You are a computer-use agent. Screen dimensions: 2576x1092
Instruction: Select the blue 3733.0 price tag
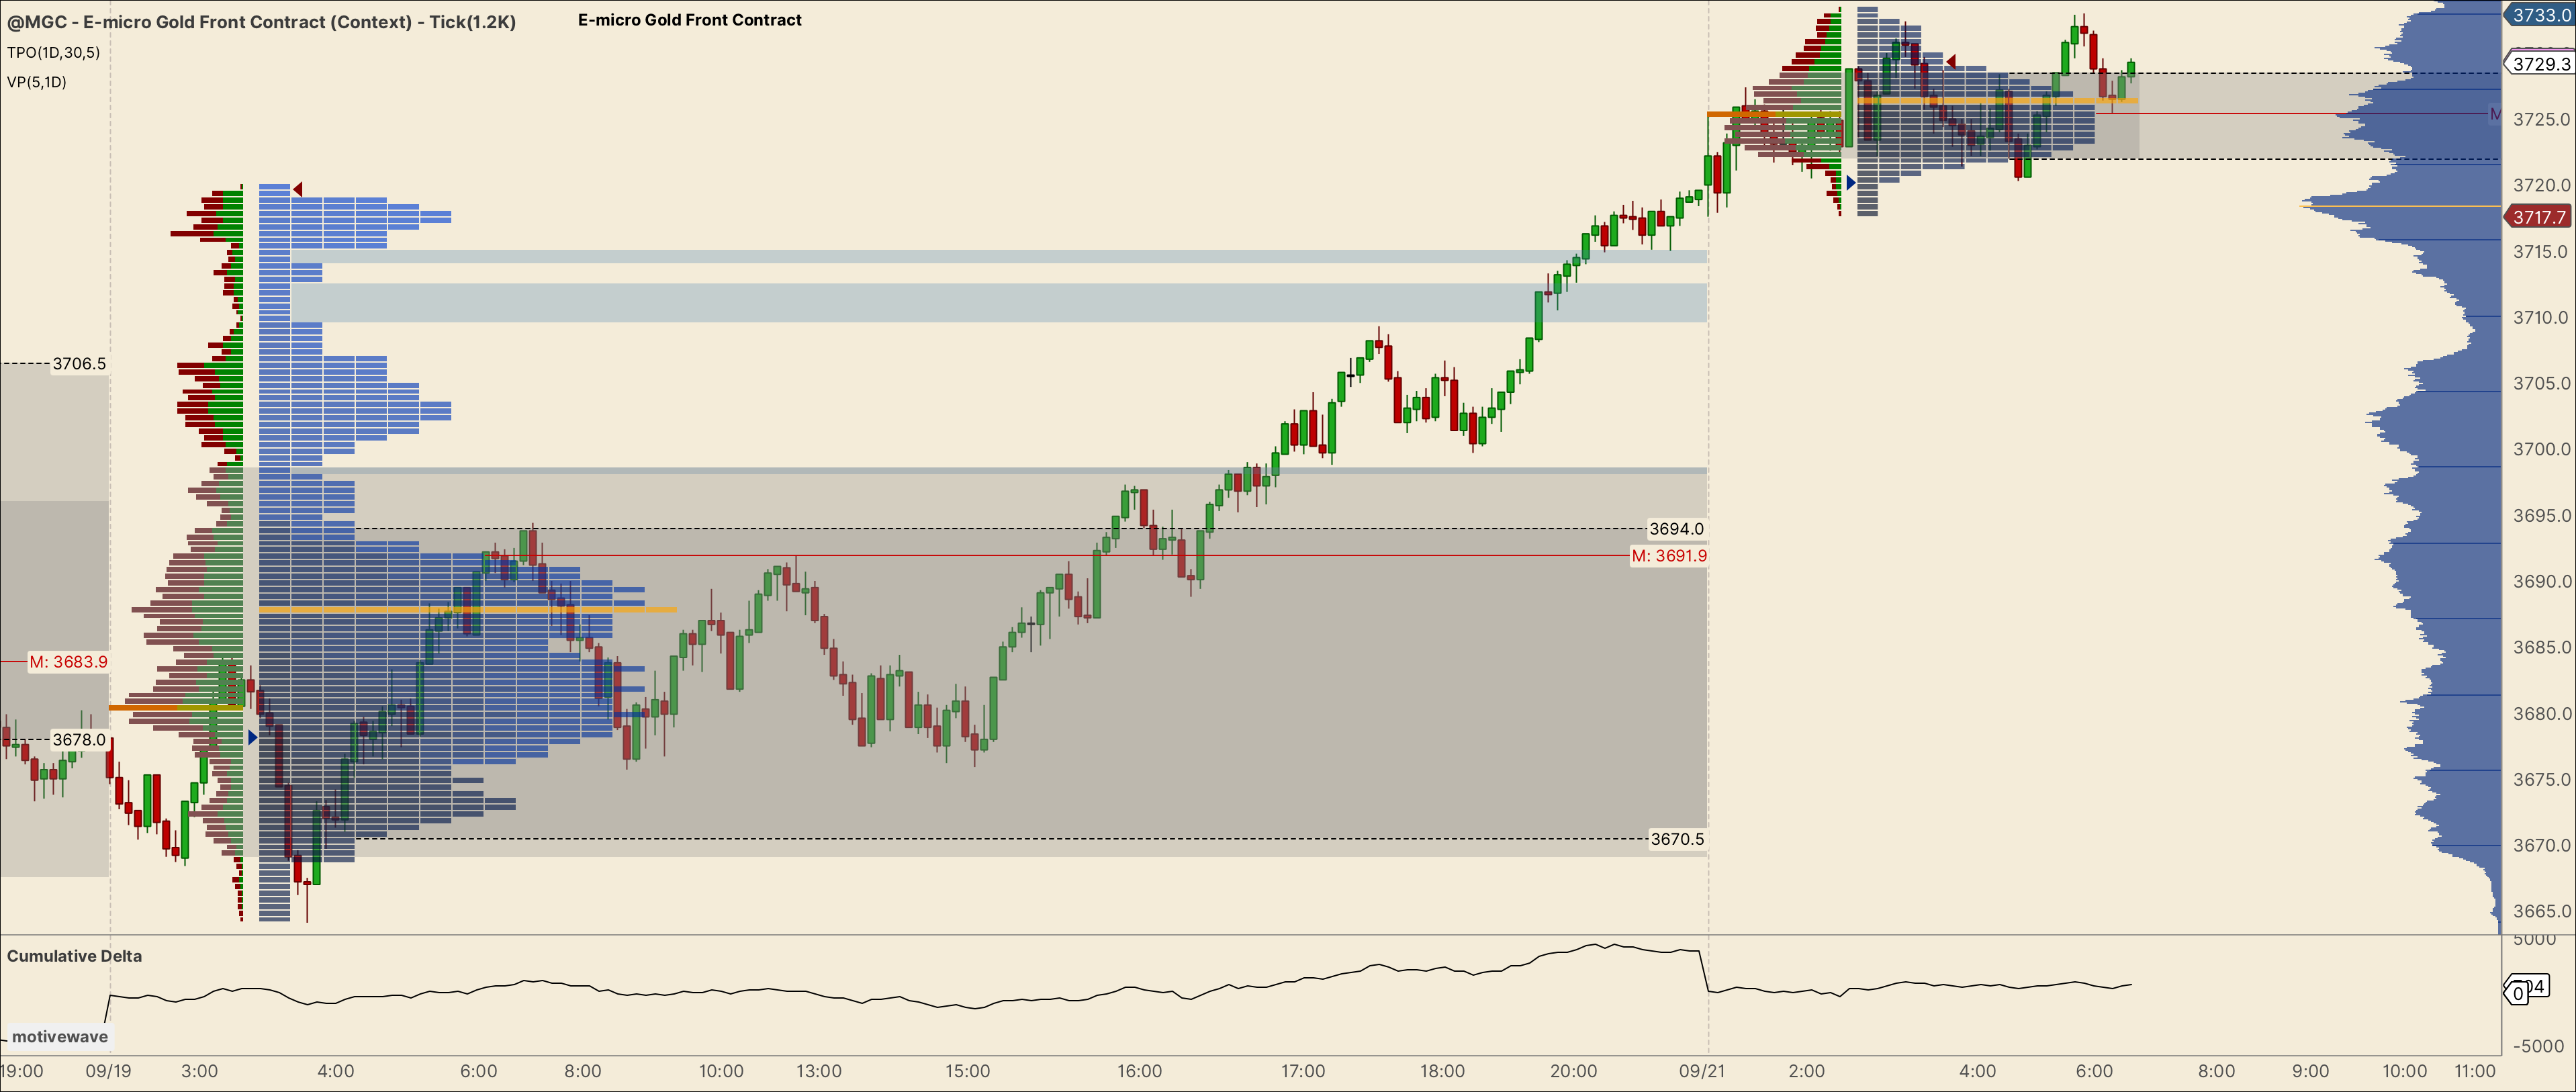2540,15
